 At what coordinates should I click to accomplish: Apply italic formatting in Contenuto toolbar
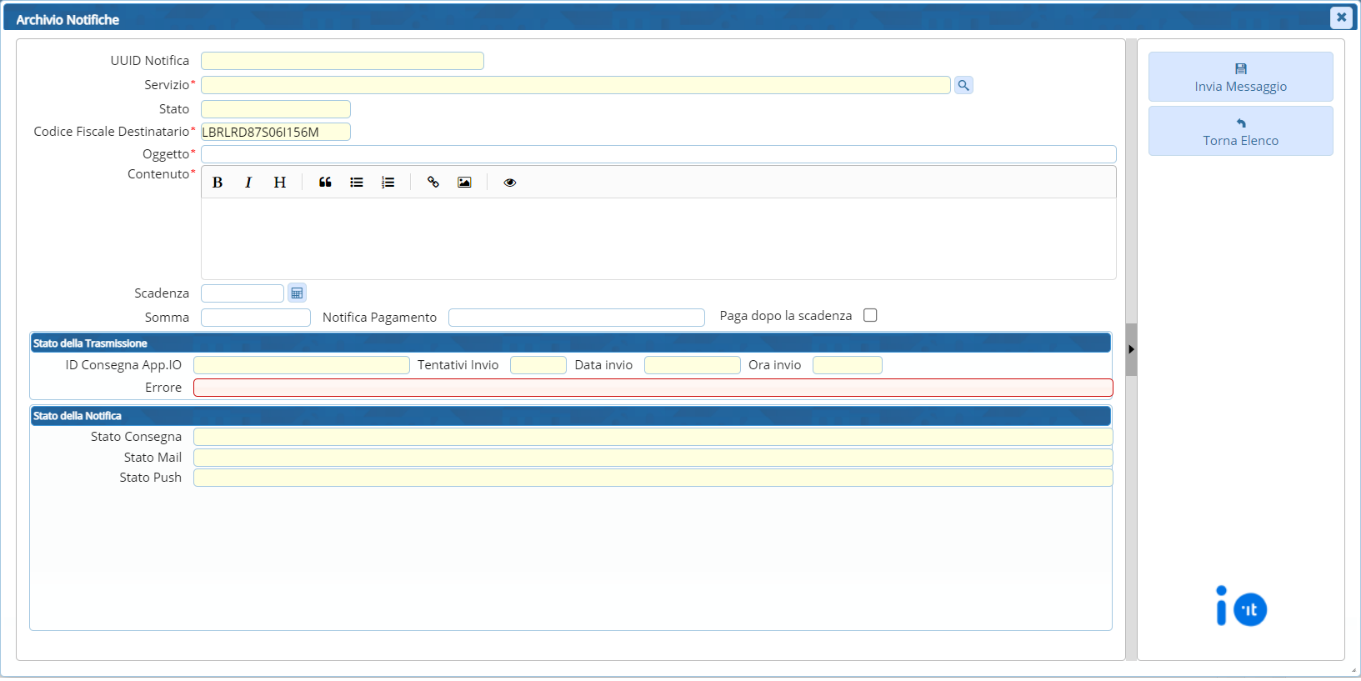click(x=249, y=182)
